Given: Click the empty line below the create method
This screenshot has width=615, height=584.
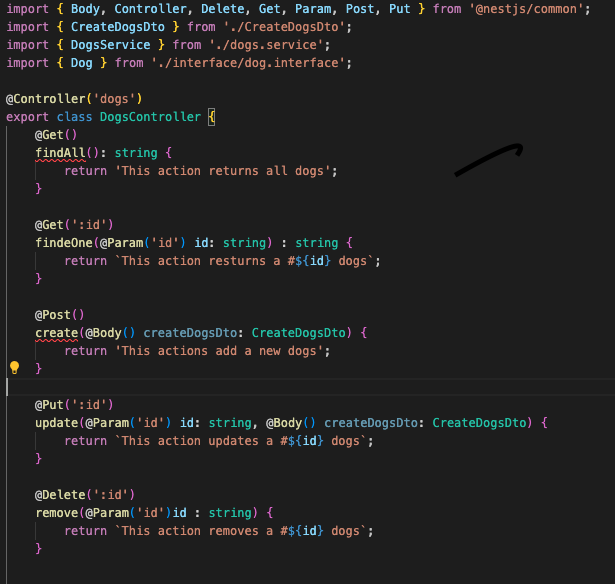Looking at the screenshot, I should tap(310, 387).
